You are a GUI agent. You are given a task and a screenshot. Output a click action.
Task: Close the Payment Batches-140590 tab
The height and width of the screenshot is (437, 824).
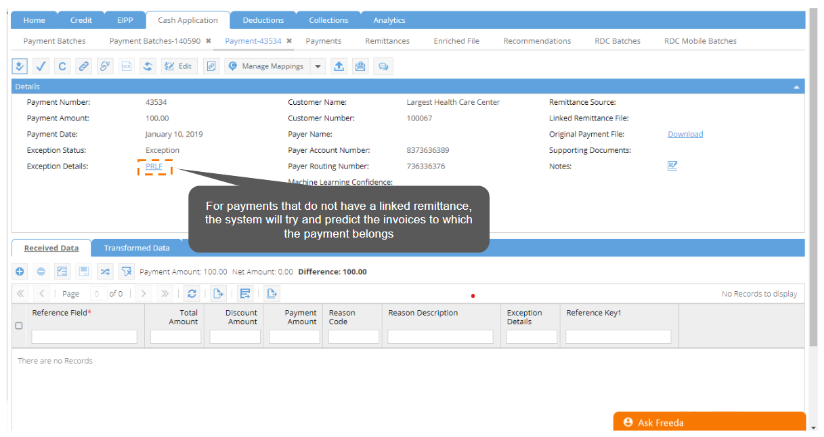(x=208, y=41)
